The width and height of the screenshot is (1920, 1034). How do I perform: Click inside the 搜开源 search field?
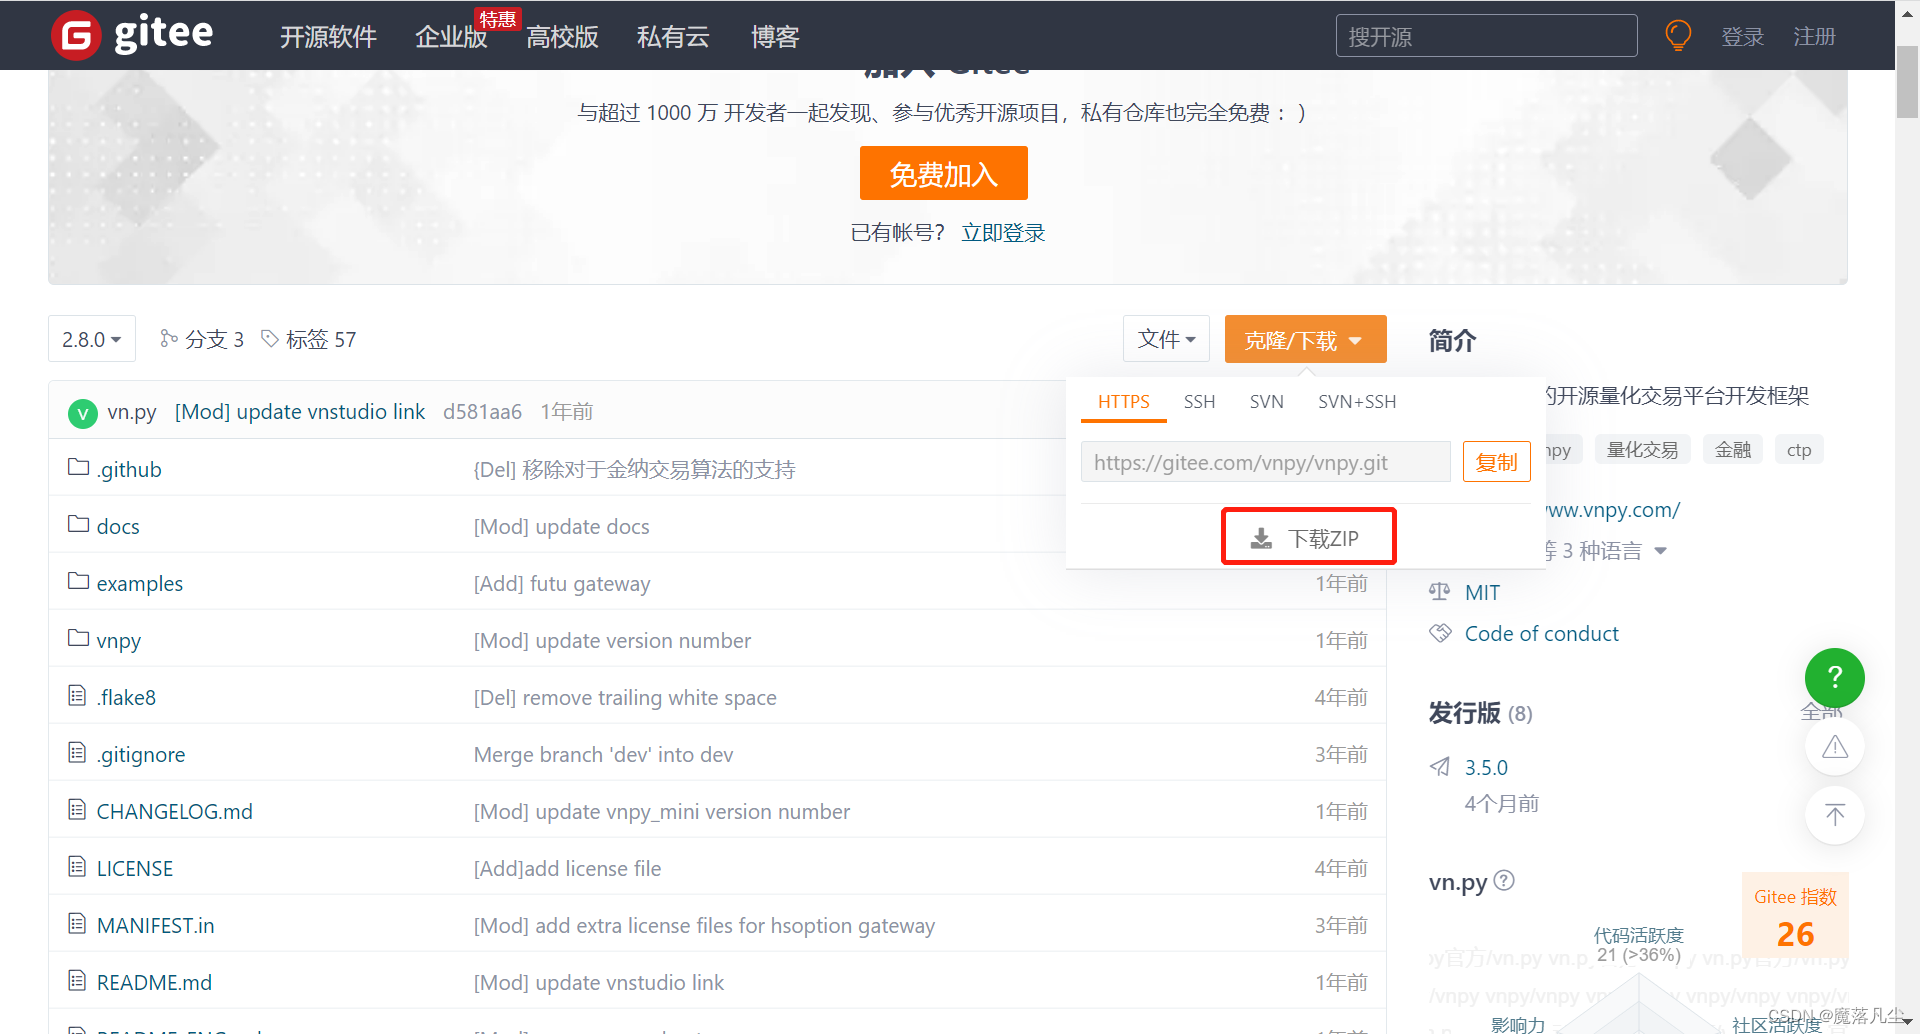pyautogui.click(x=1486, y=35)
